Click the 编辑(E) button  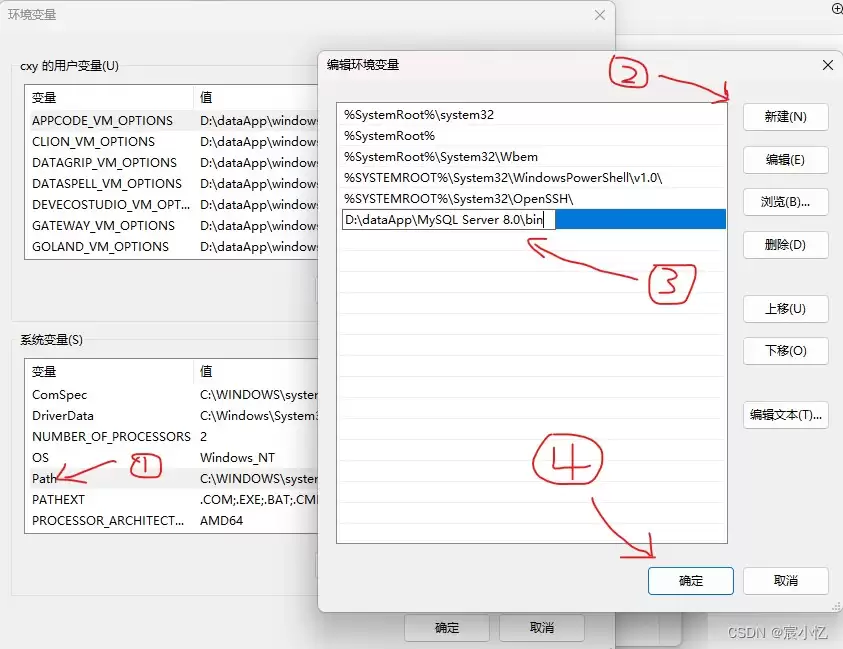tap(785, 160)
